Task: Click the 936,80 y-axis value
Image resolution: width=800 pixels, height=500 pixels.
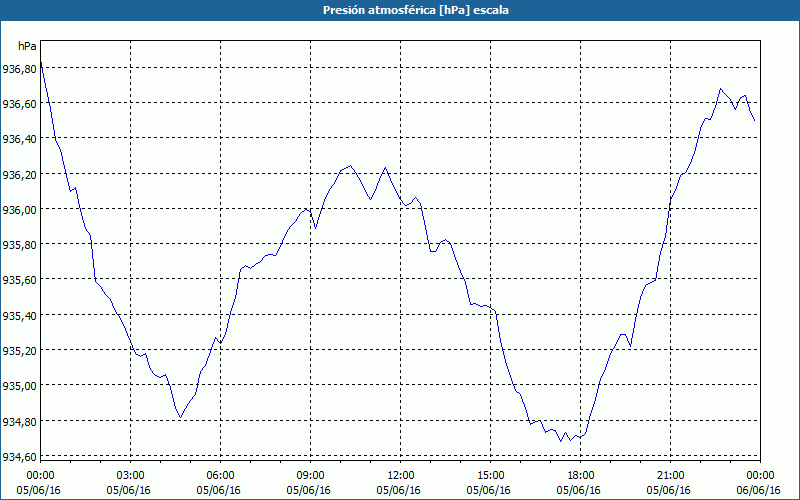Action: point(19,68)
